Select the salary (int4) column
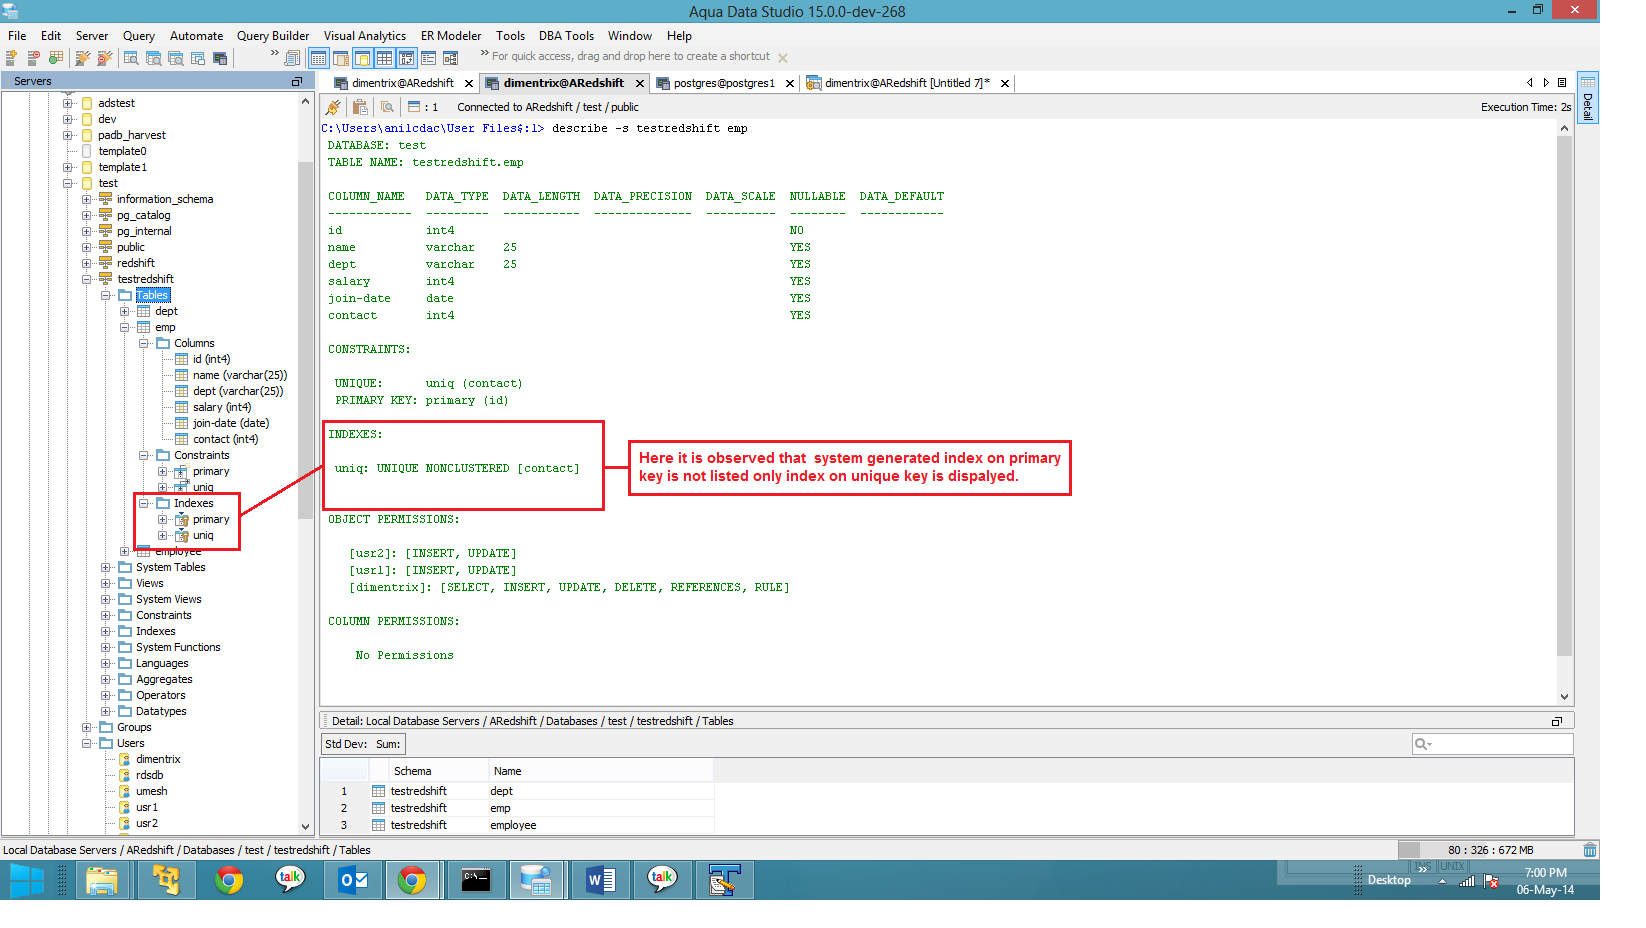Image resolution: width=1646 pixels, height=928 pixels. click(222, 407)
